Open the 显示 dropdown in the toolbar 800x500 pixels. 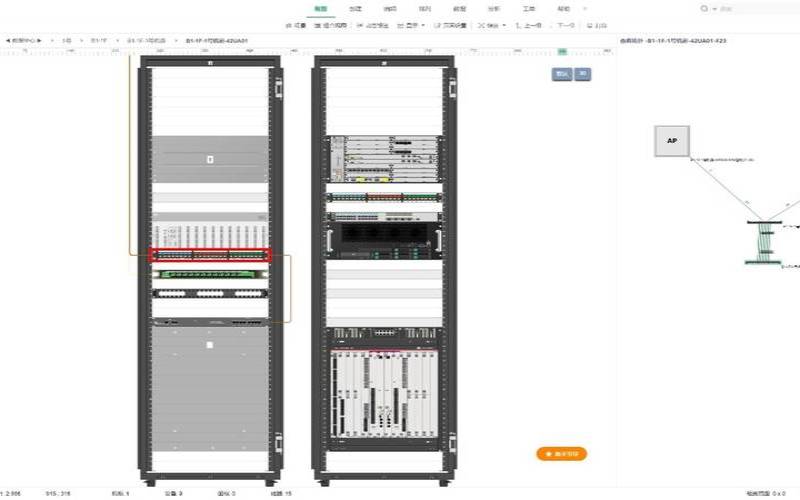point(411,25)
